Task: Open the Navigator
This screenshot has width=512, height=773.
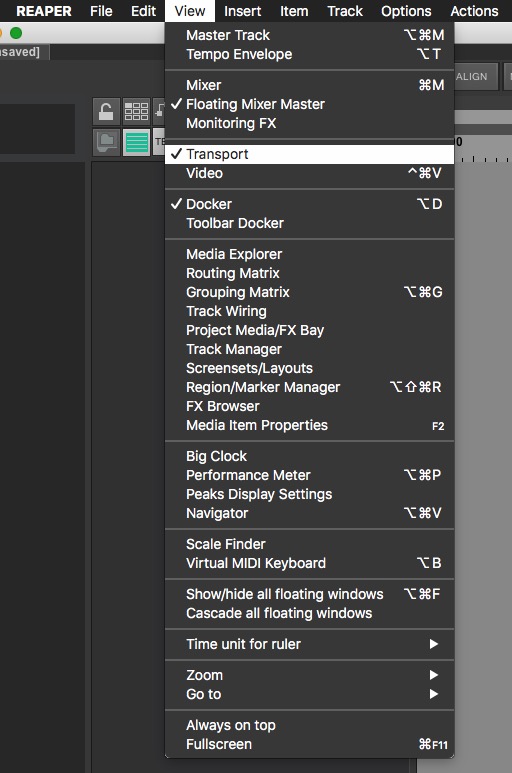Action: click(x=309, y=513)
